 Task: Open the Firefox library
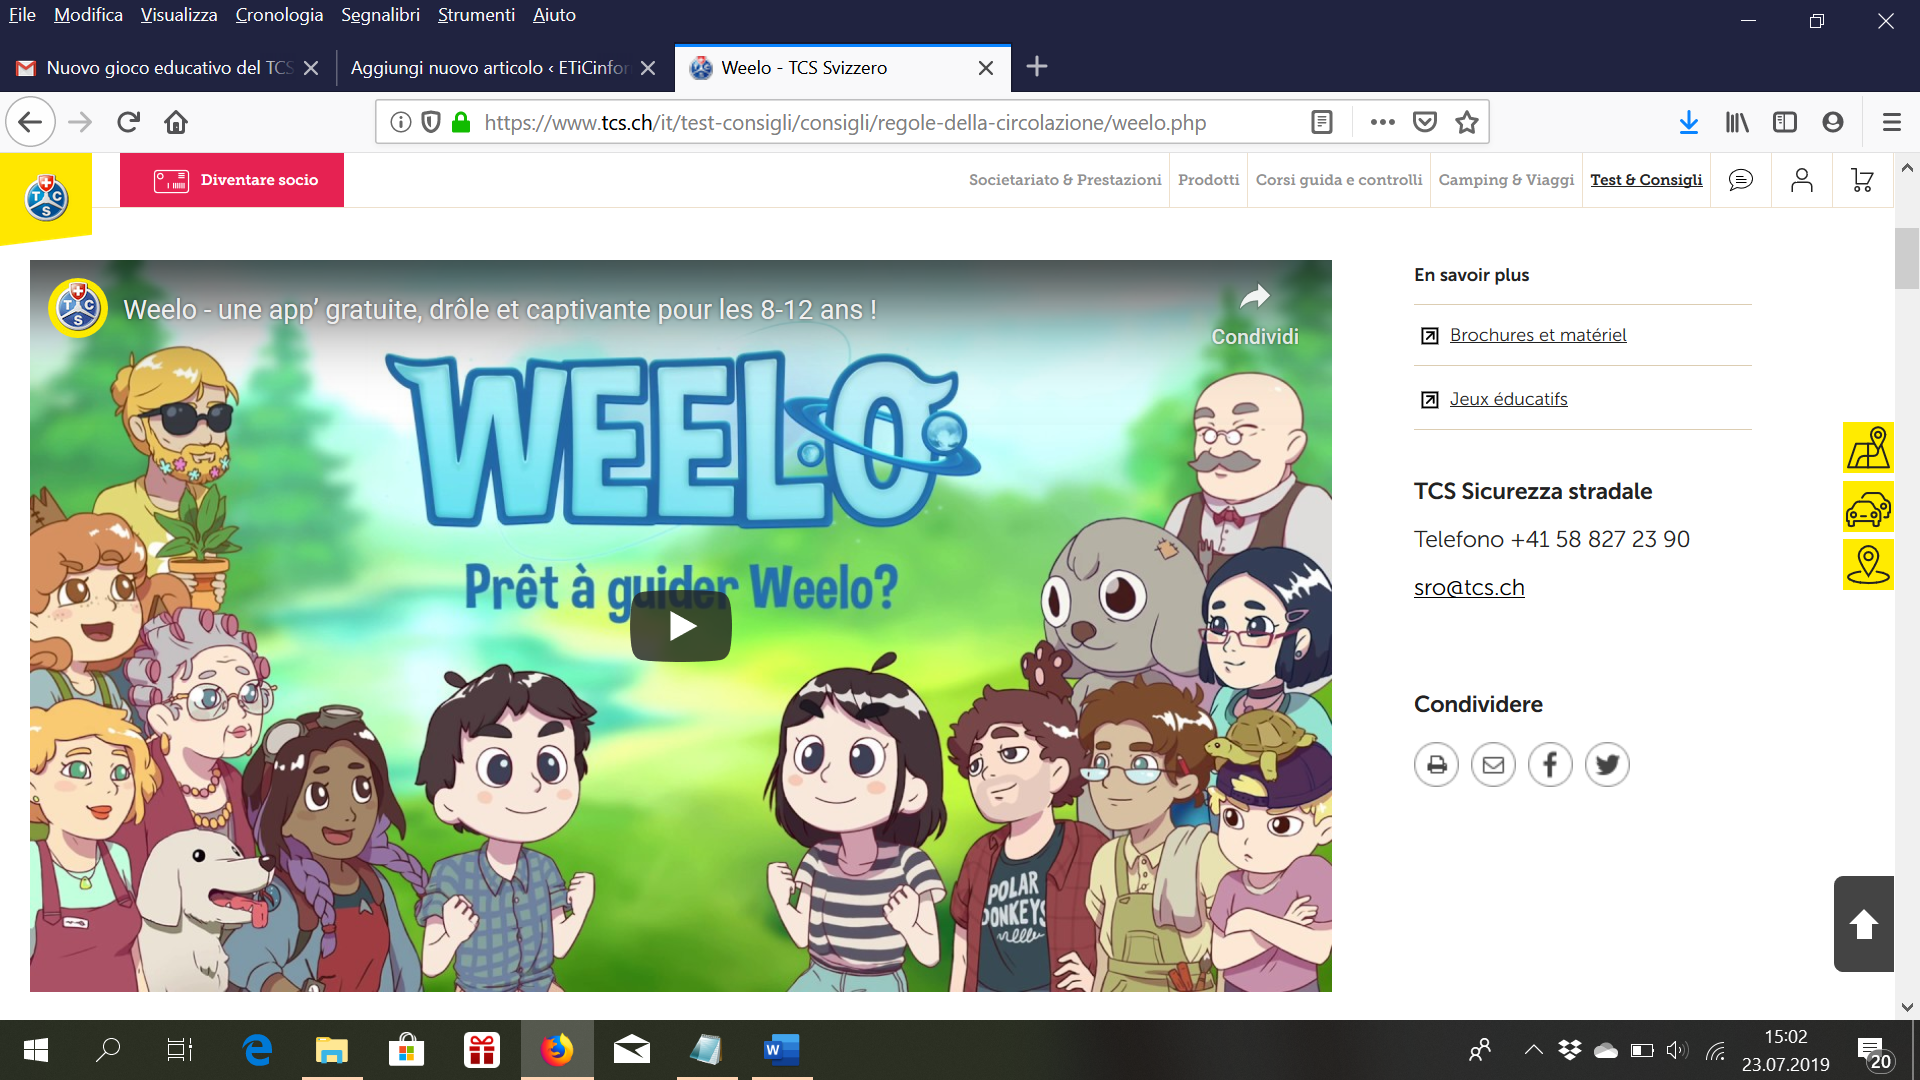[x=1737, y=122]
